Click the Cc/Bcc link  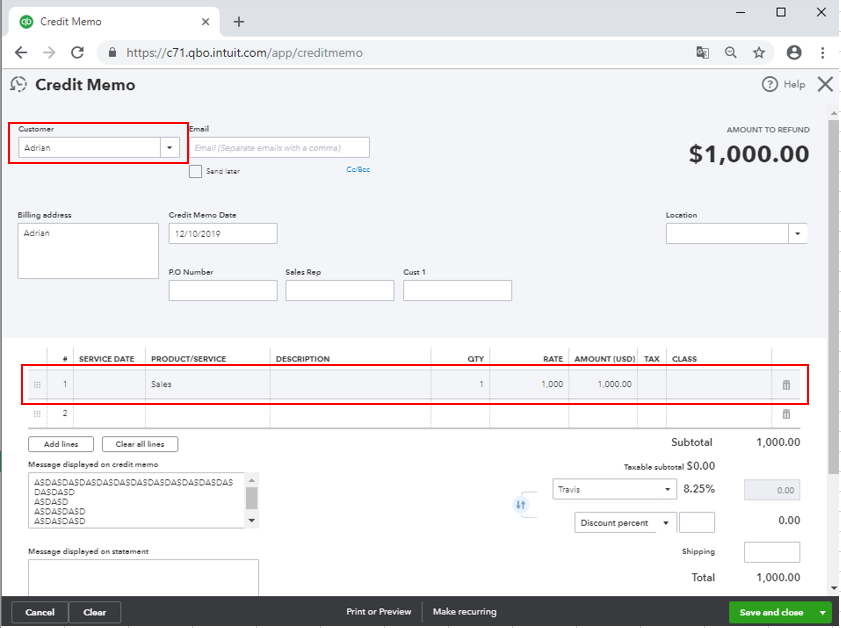358,169
